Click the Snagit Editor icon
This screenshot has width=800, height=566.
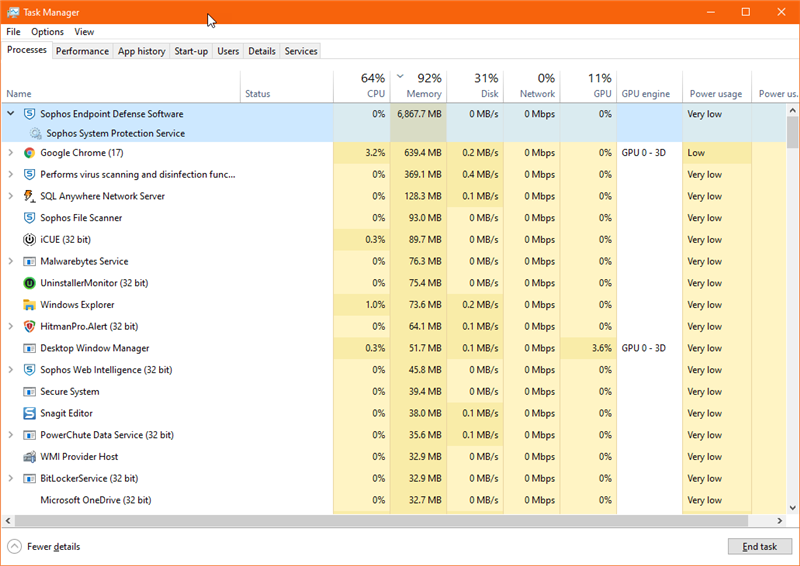30,413
